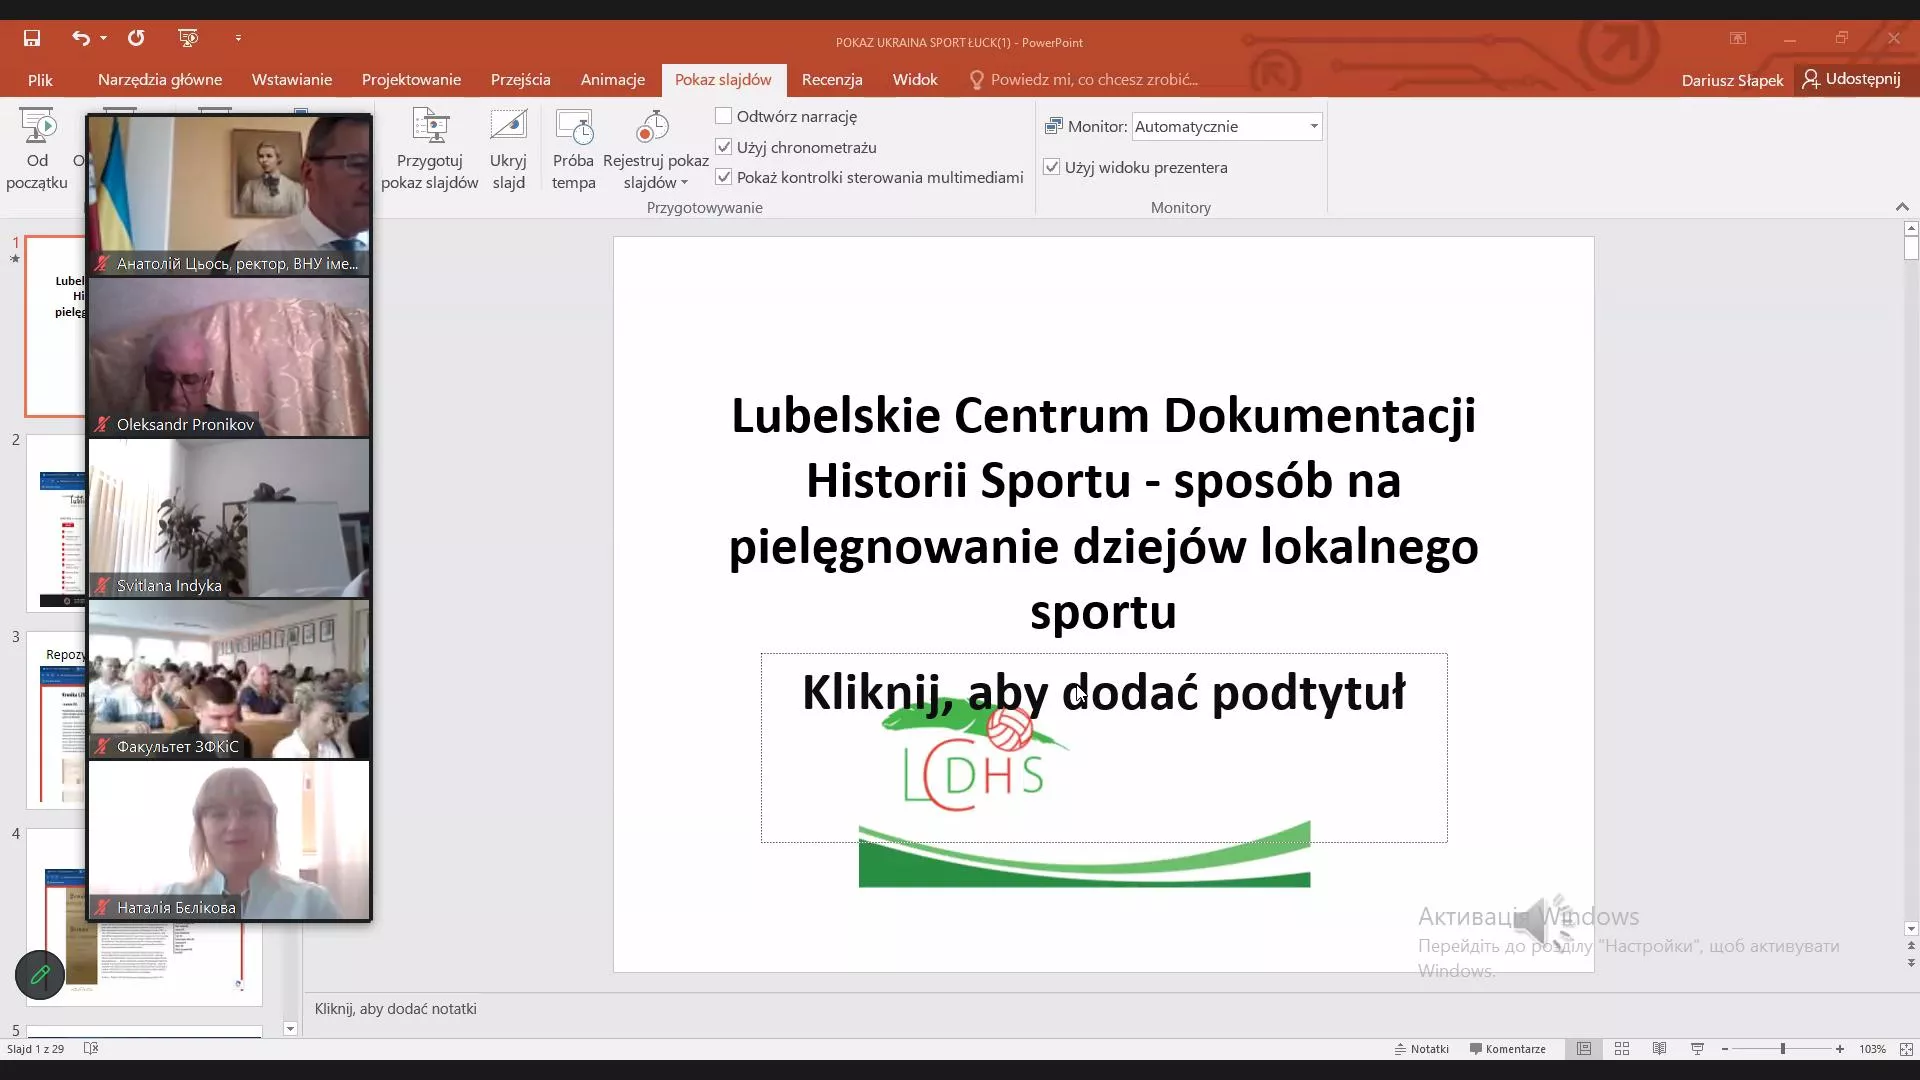Uncheck Odtwórz narrację option
Image resolution: width=1920 pixels, height=1080 pixels.
click(x=723, y=115)
